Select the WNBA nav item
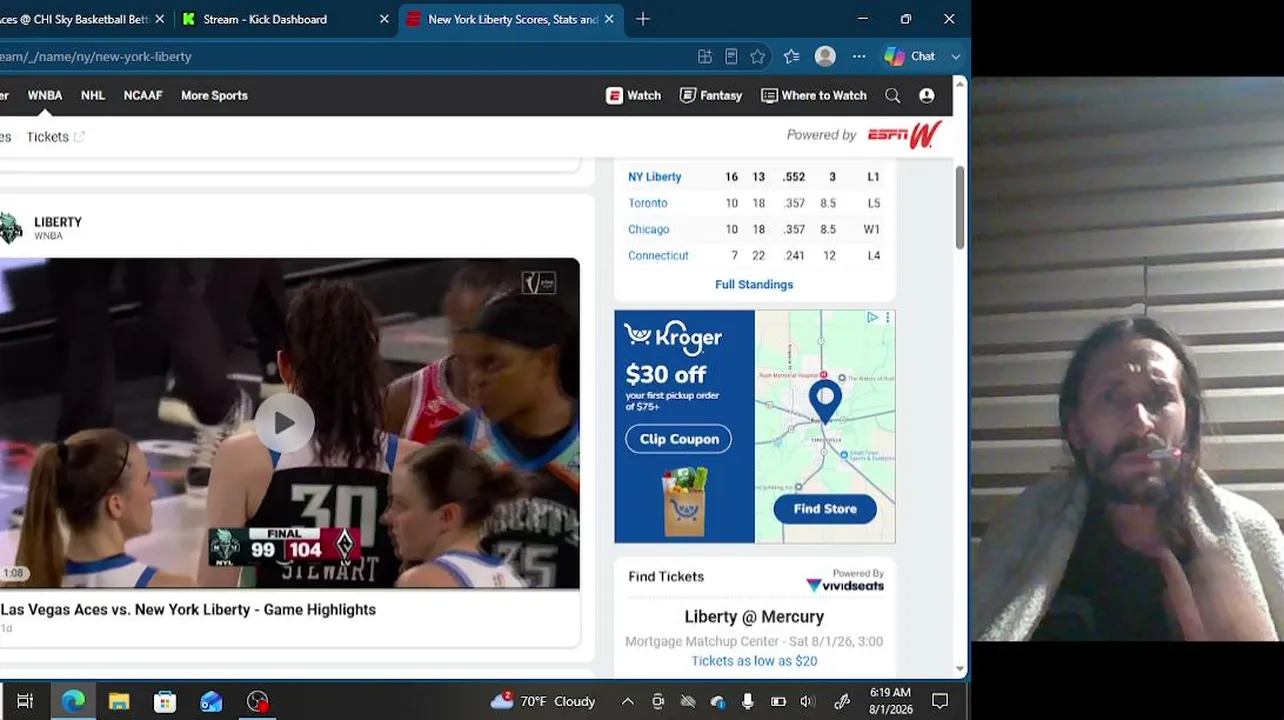This screenshot has width=1284, height=720. (45, 96)
